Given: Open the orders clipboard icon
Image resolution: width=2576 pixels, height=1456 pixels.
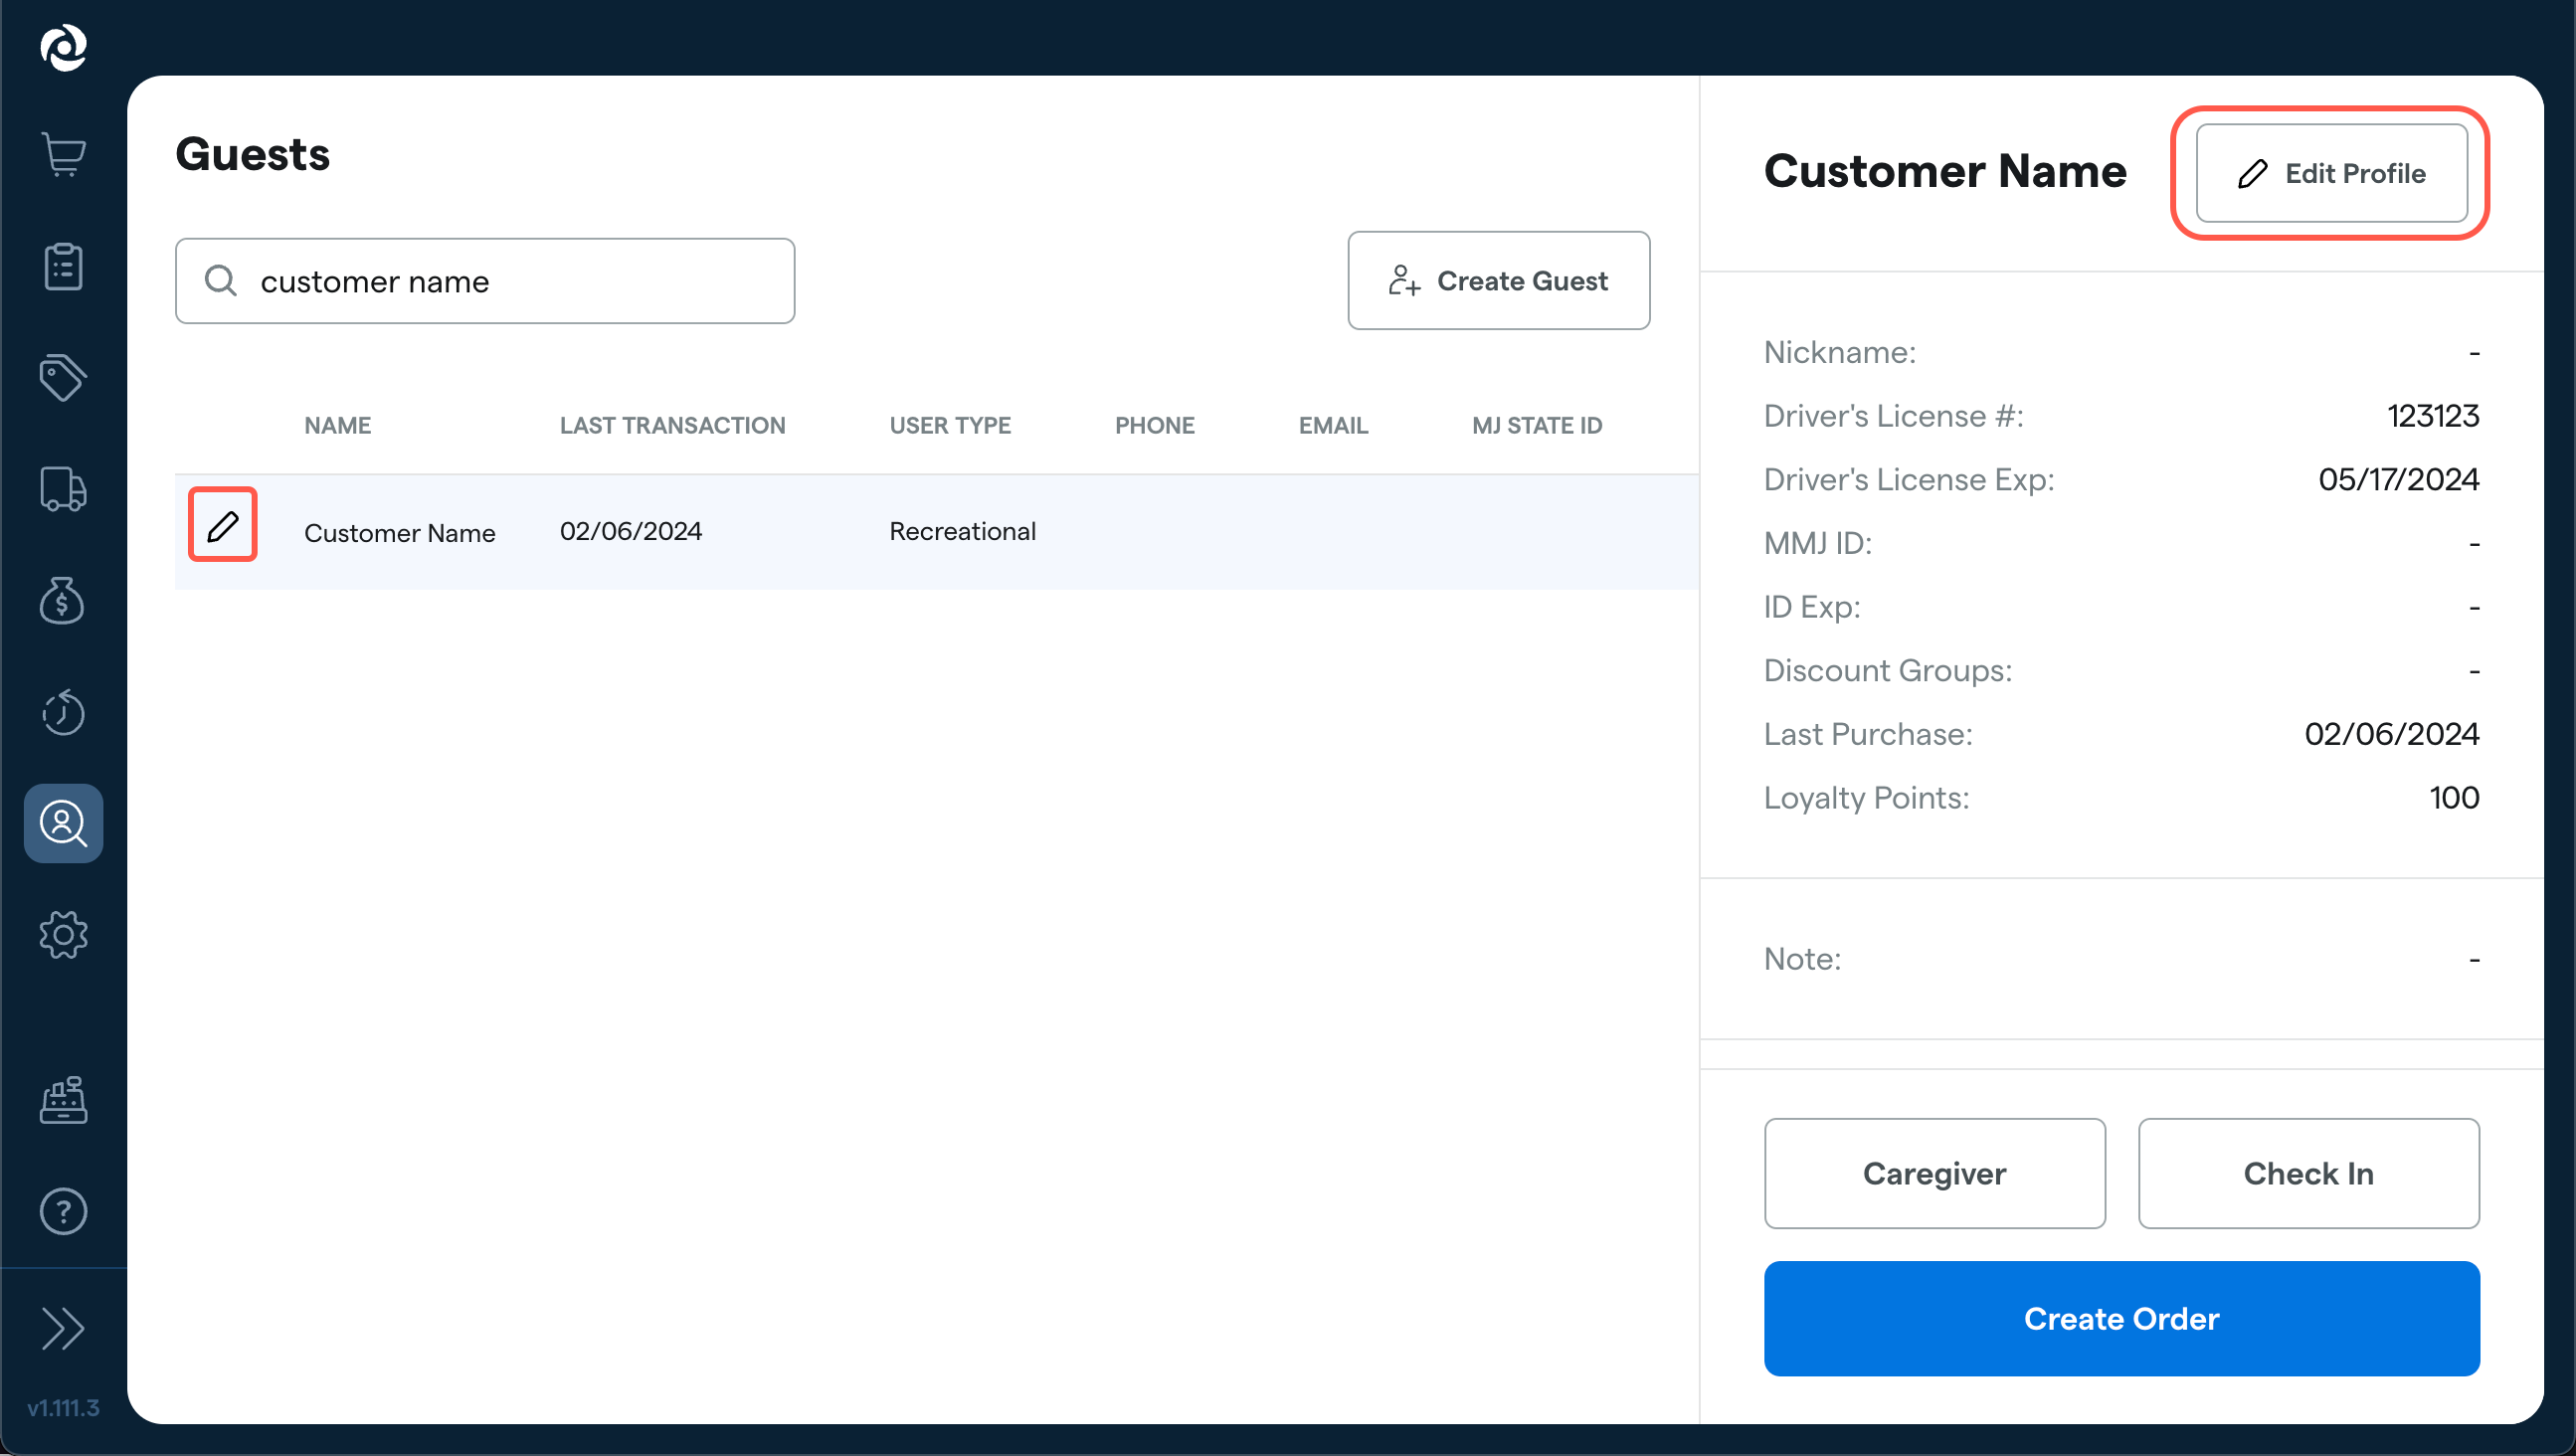Looking at the screenshot, I should click(63, 266).
